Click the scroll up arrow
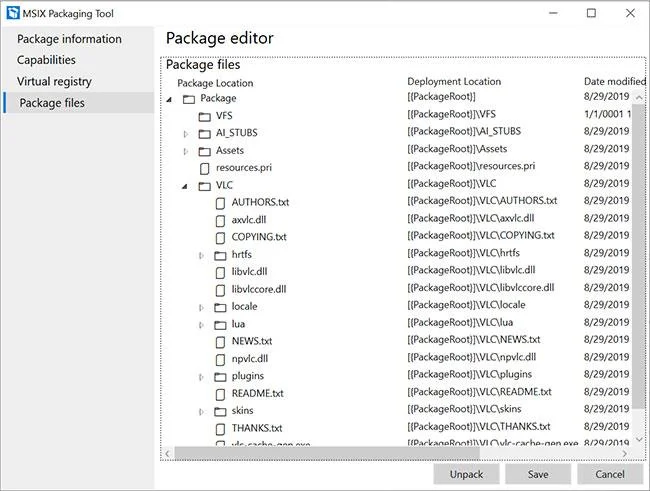The image size is (650, 491). [639, 98]
